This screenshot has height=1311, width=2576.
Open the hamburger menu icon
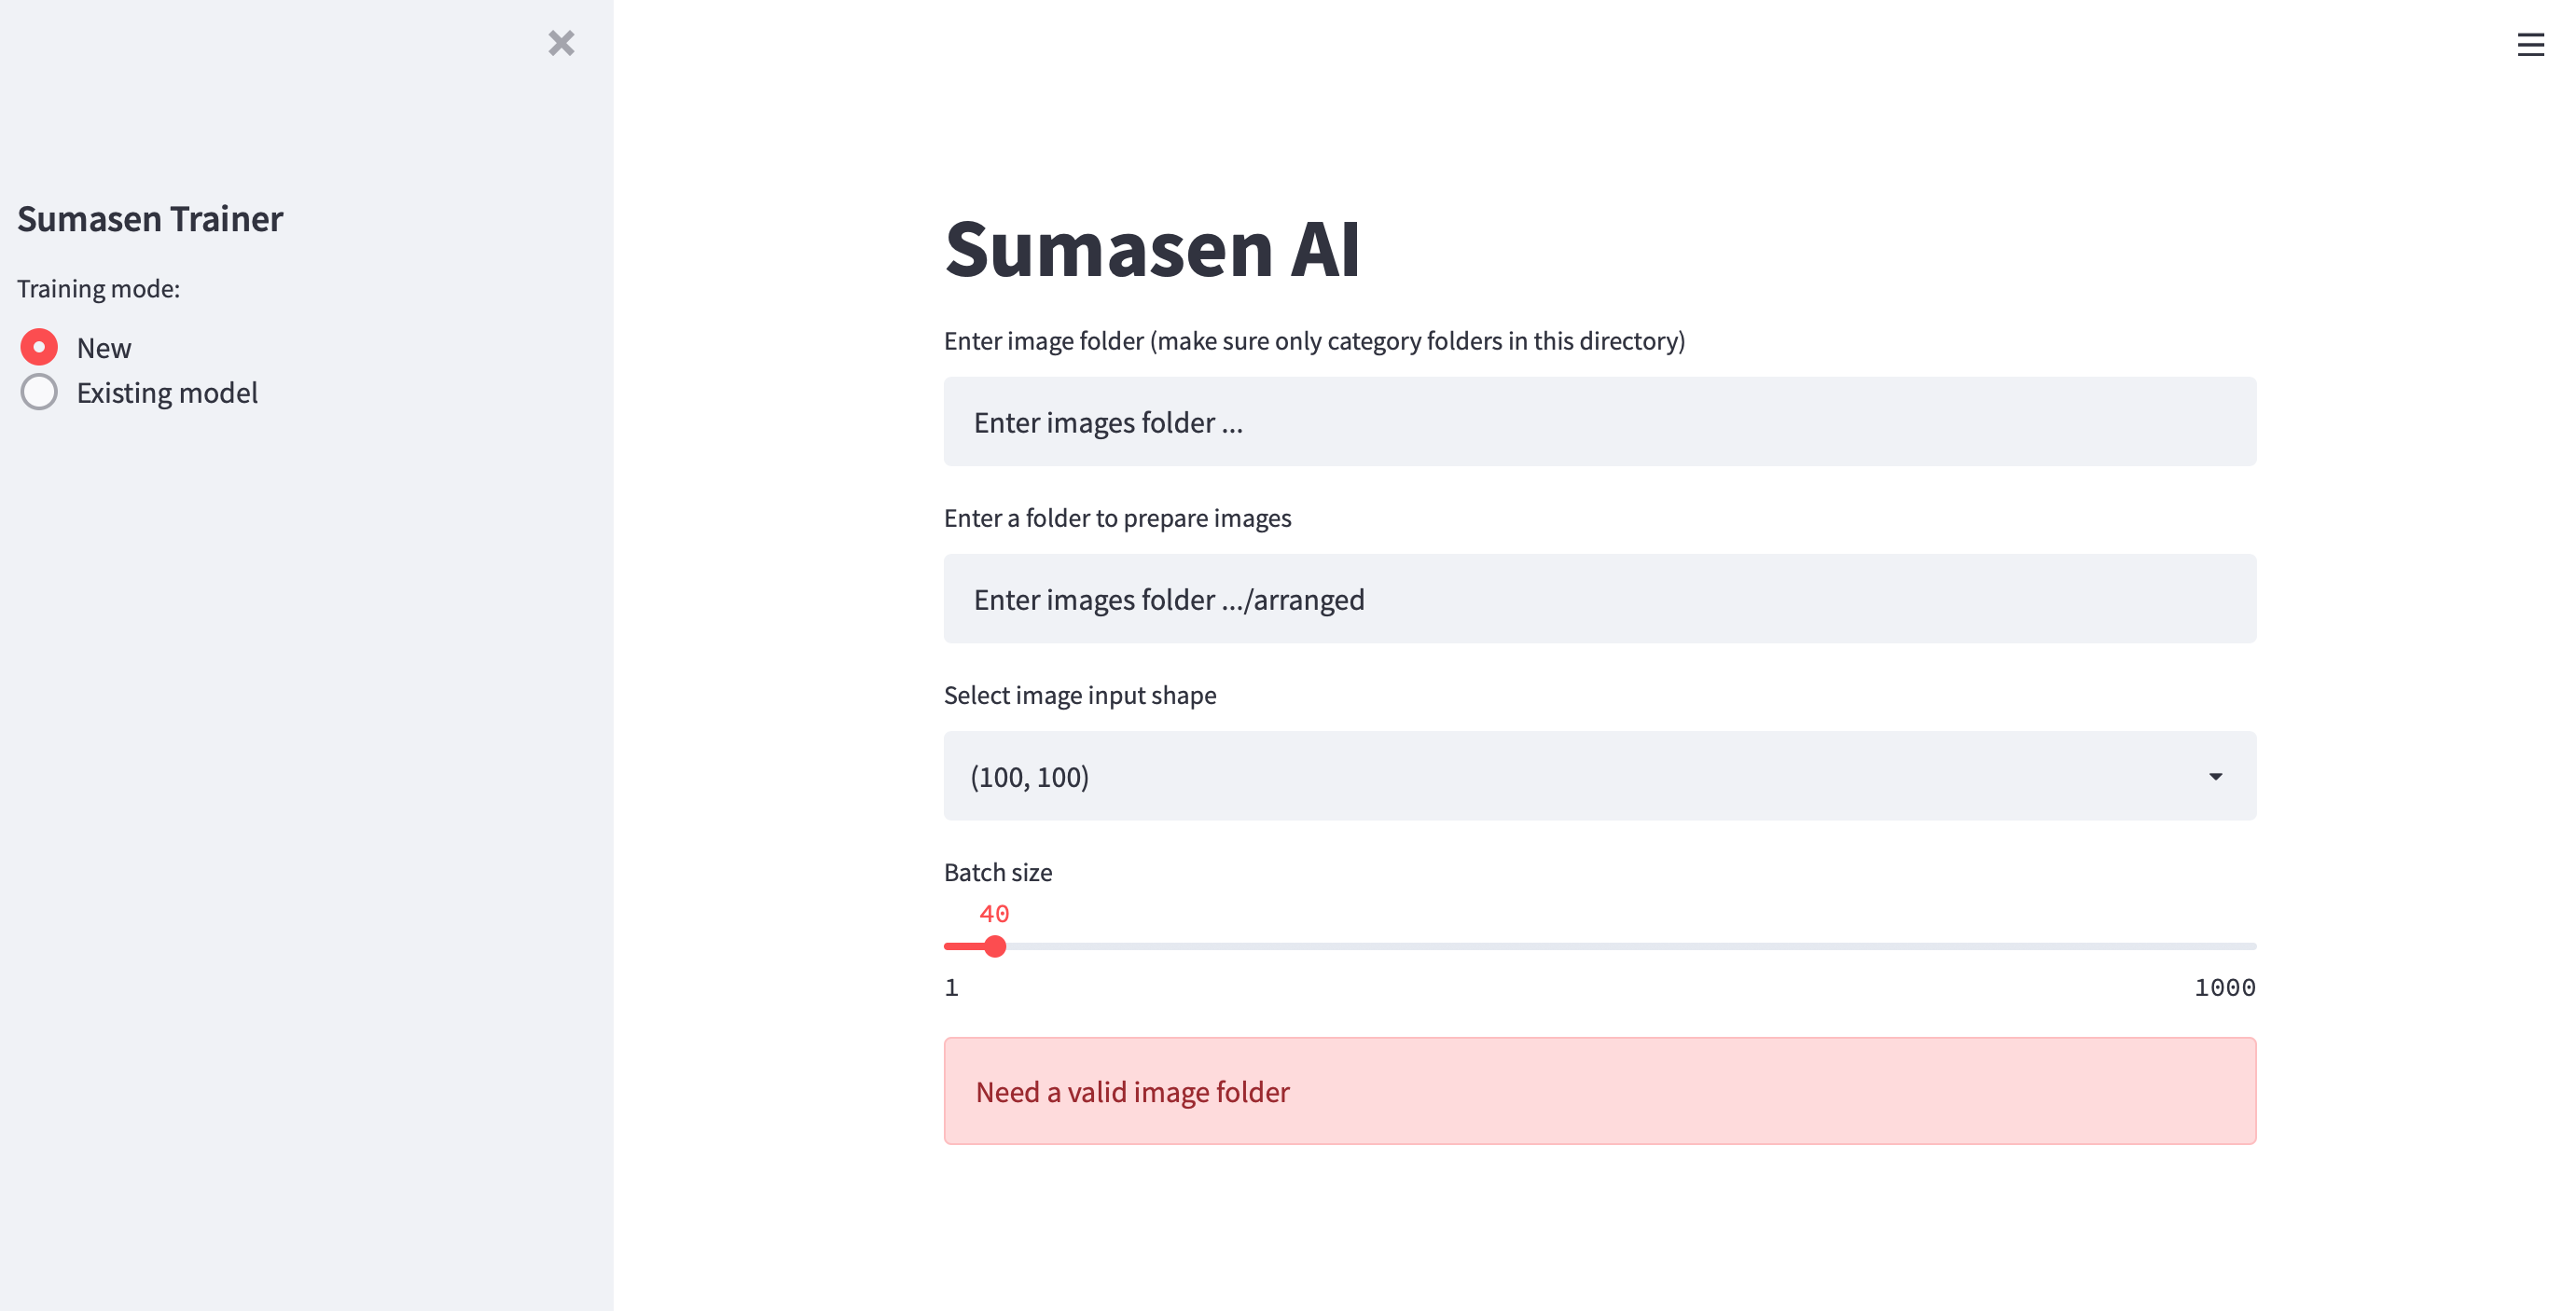pyautogui.click(x=2530, y=45)
